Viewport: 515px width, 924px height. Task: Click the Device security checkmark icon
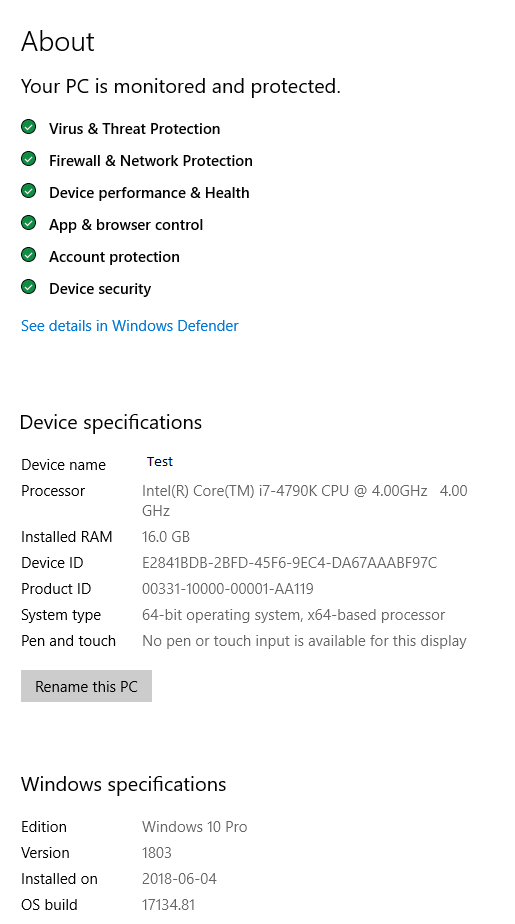28,287
